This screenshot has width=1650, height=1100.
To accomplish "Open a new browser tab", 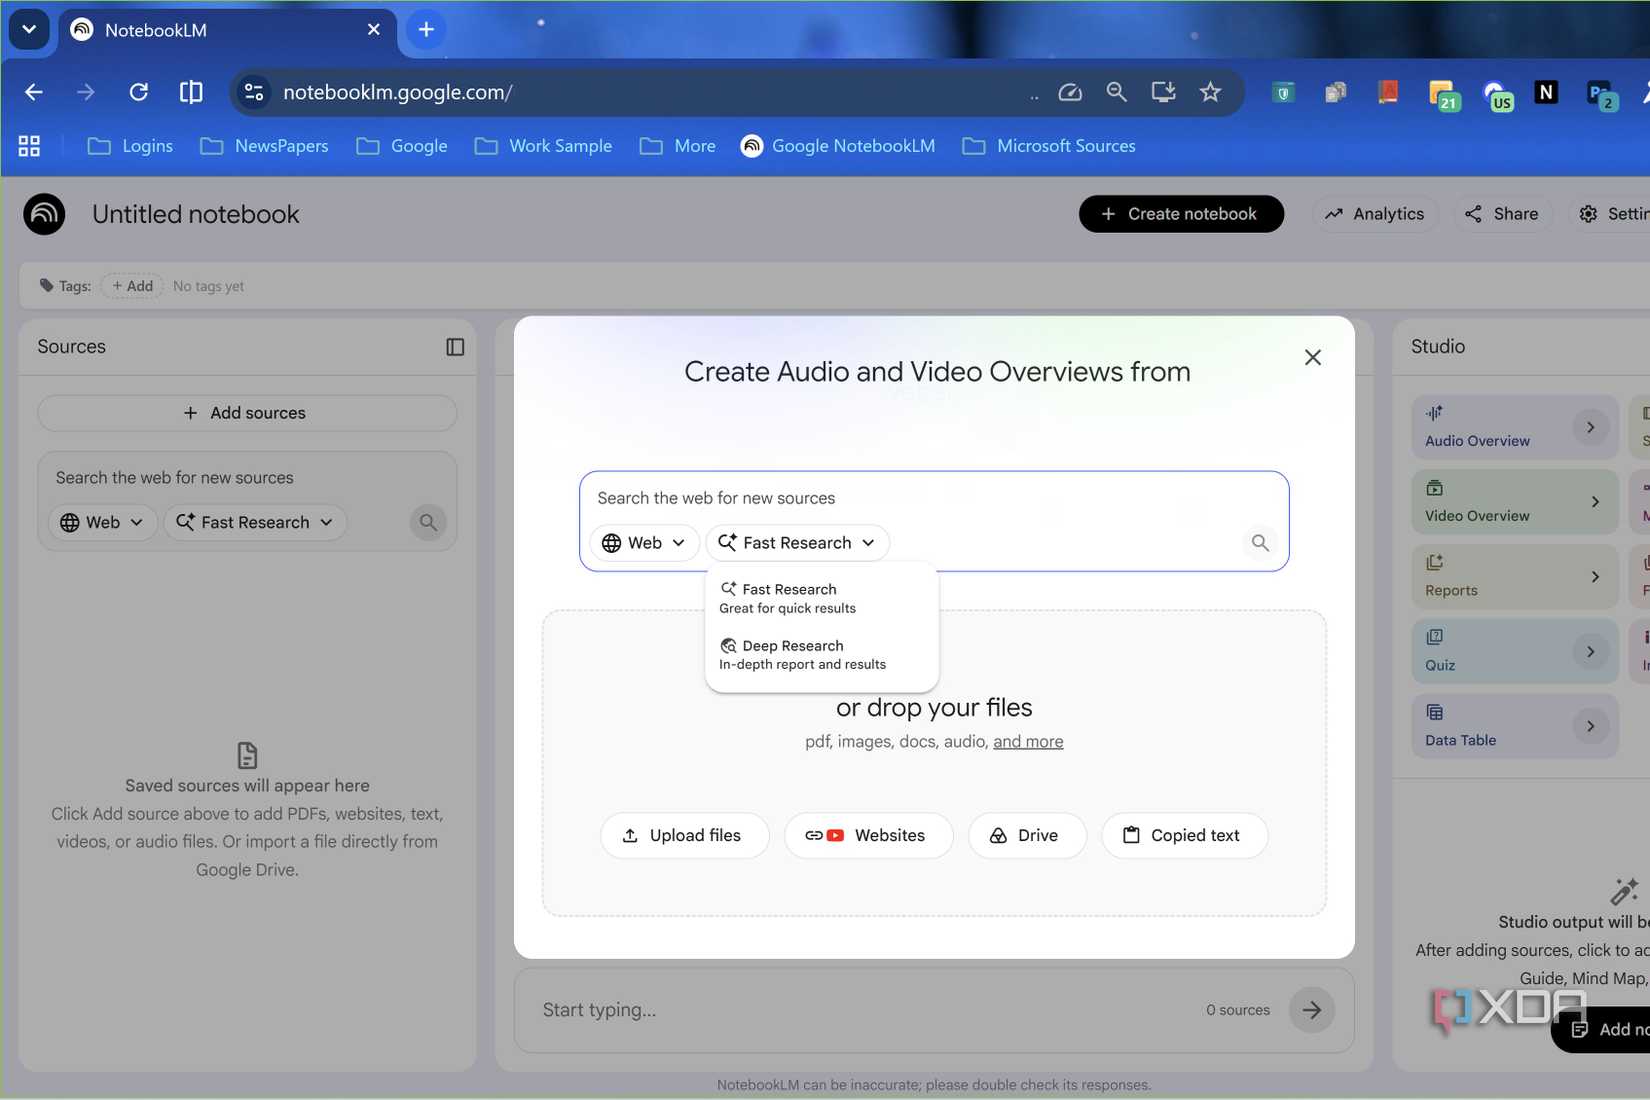I will coord(426,30).
